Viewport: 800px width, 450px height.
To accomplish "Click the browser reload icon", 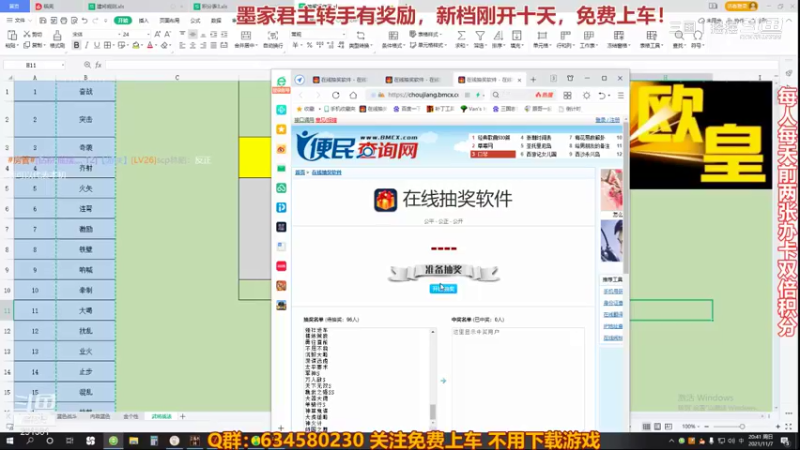I will (x=336, y=95).
